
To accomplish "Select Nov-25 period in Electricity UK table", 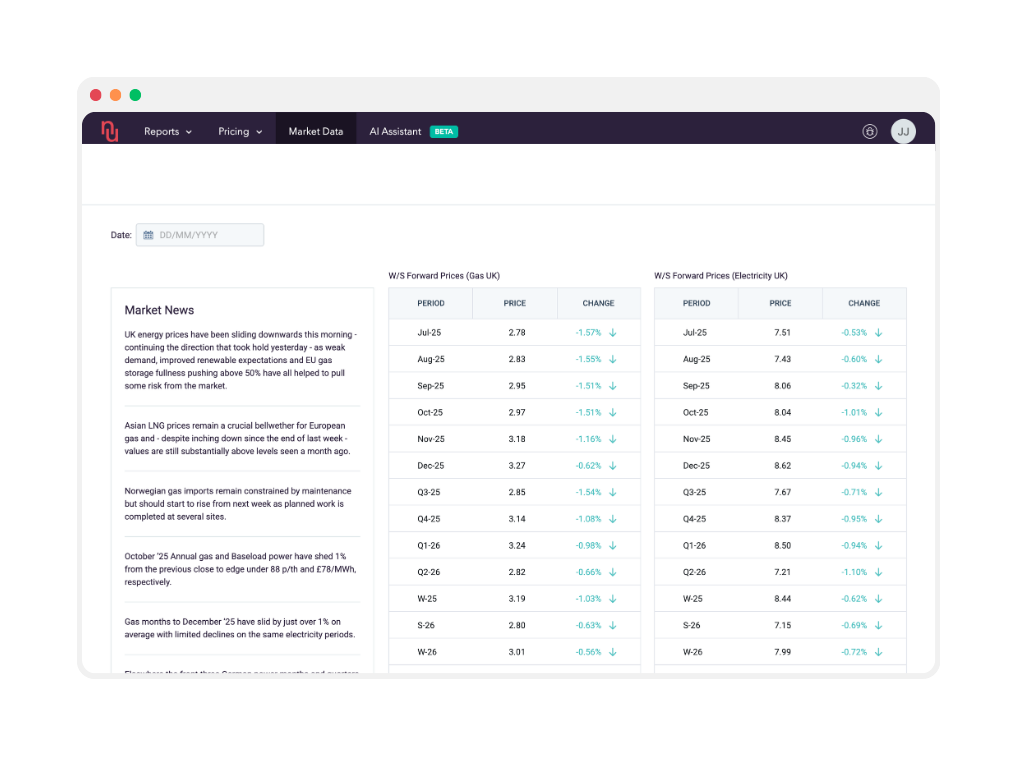I will (697, 440).
